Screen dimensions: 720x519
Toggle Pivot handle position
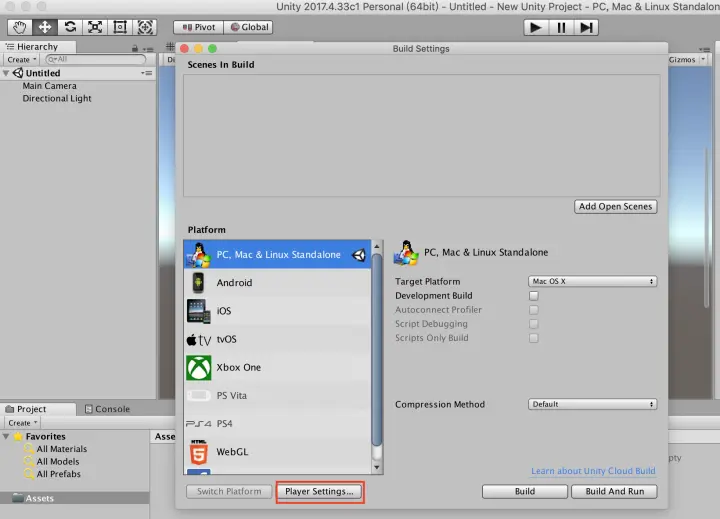(x=198, y=27)
